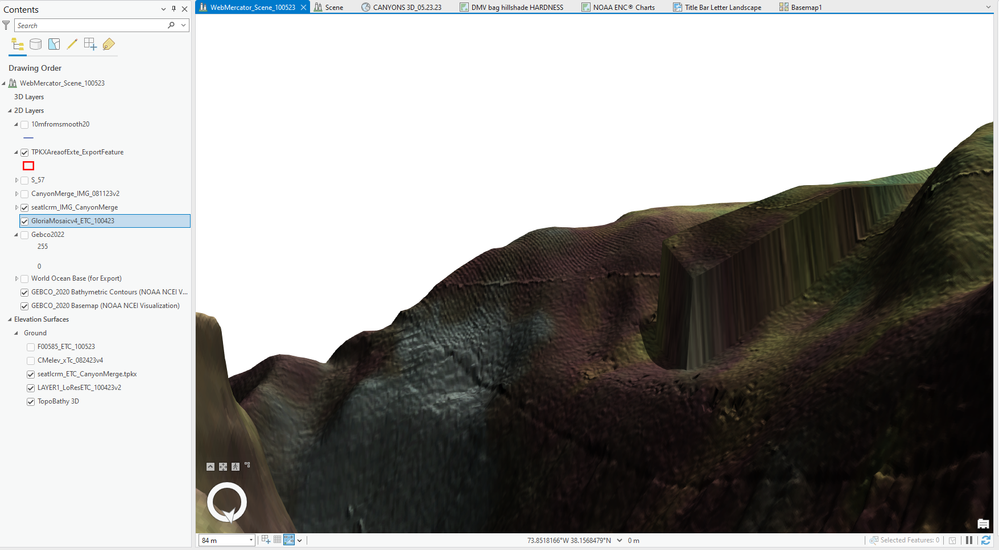
Task: Open the coordinate display units dropdown arrow
Action: coord(619,540)
